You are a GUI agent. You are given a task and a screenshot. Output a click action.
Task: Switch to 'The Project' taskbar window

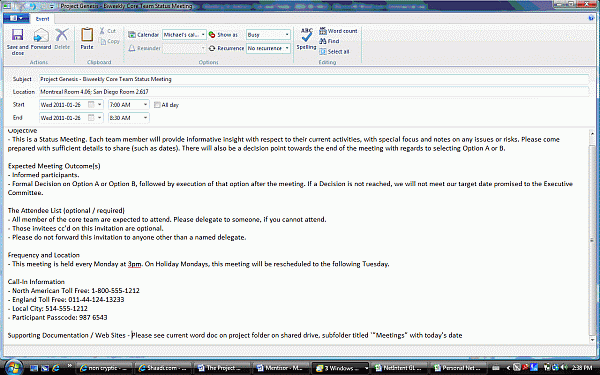click(221, 368)
